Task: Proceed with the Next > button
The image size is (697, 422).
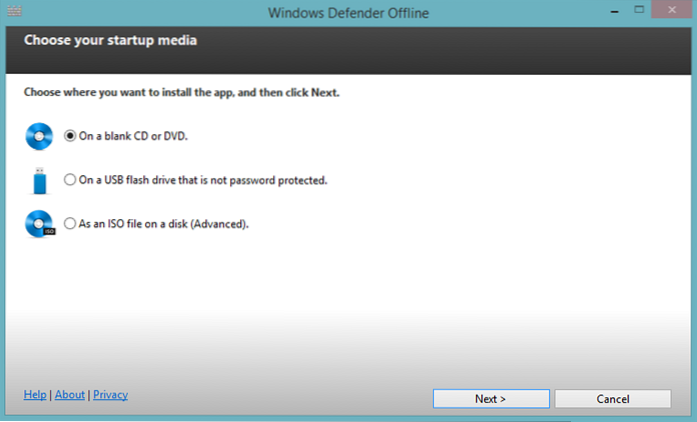Action: (x=491, y=399)
